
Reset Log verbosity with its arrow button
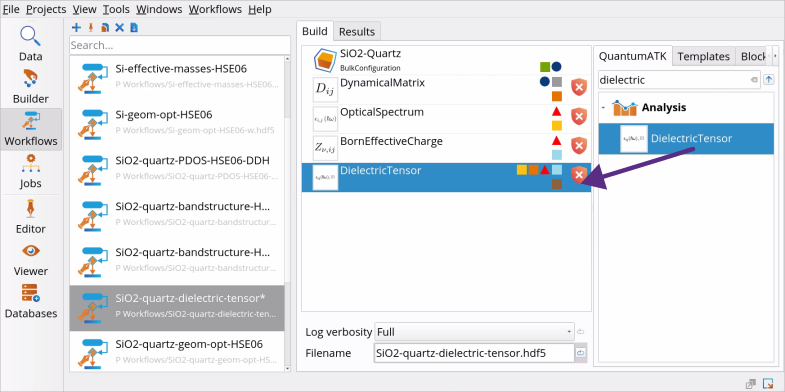[x=581, y=331]
